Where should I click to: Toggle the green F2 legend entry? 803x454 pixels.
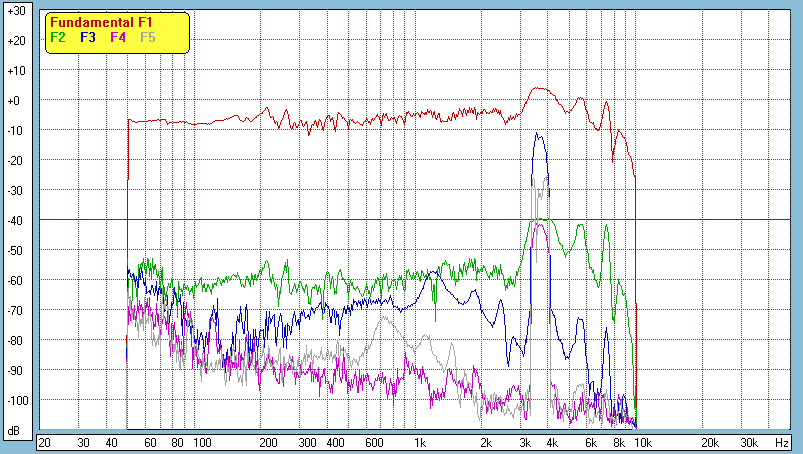[x=57, y=37]
